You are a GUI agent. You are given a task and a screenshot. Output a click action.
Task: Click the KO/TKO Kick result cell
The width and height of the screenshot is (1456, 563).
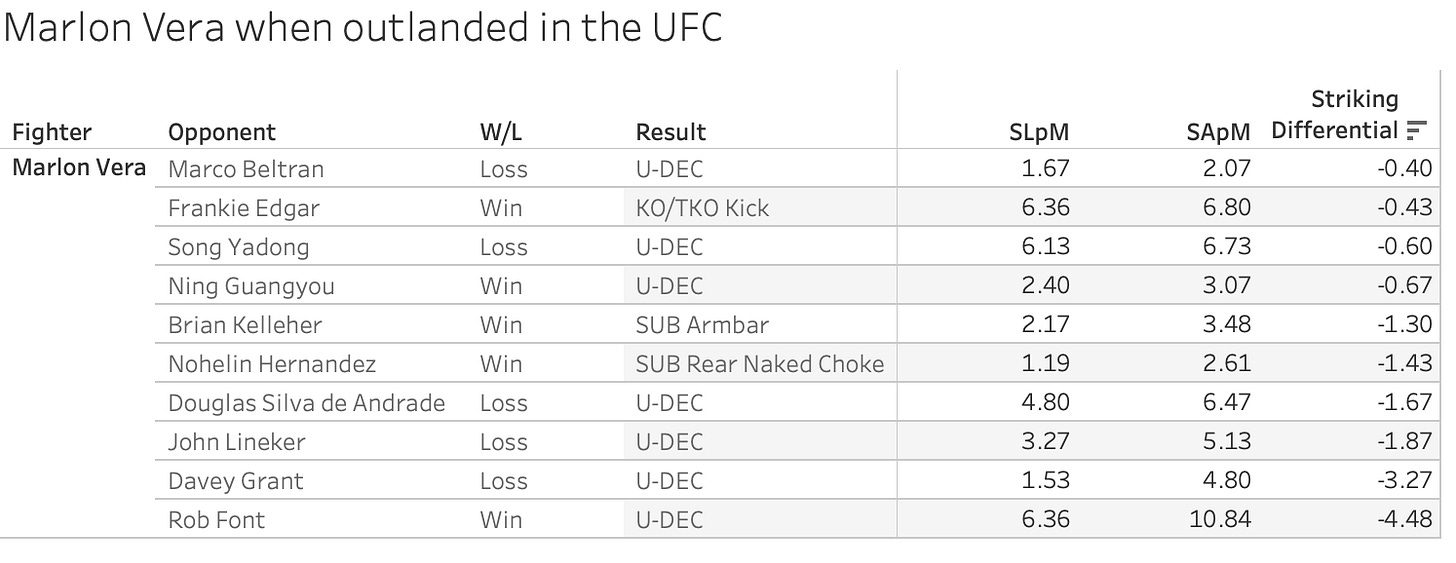coord(702,208)
